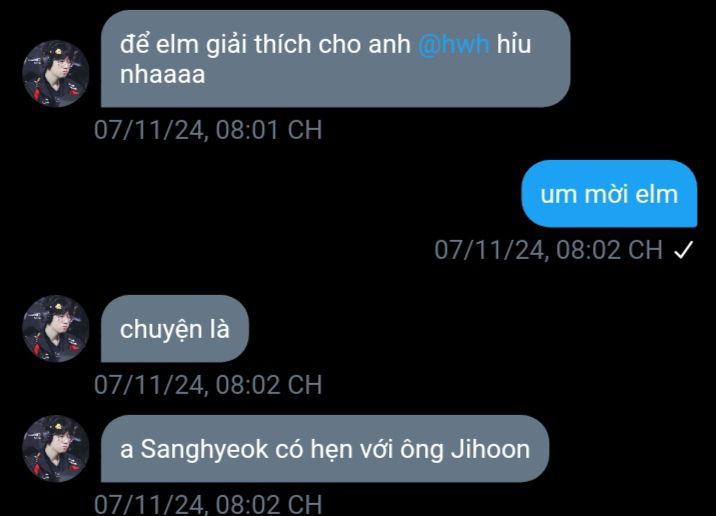Tap the timestamp left of the checkmark
This screenshot has height=516, width=716.
point(548,250)
